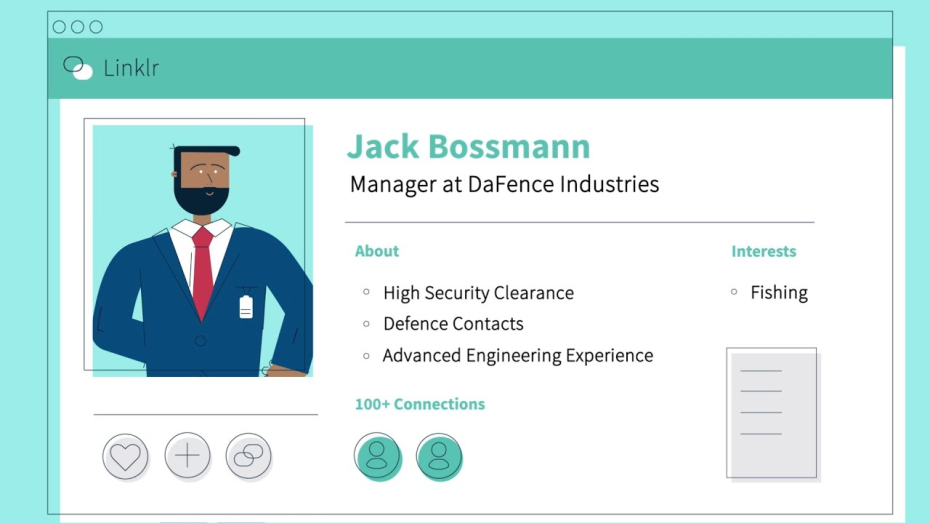
Task: Click the Linklr speech bubble logo
Action: [77, 68]
